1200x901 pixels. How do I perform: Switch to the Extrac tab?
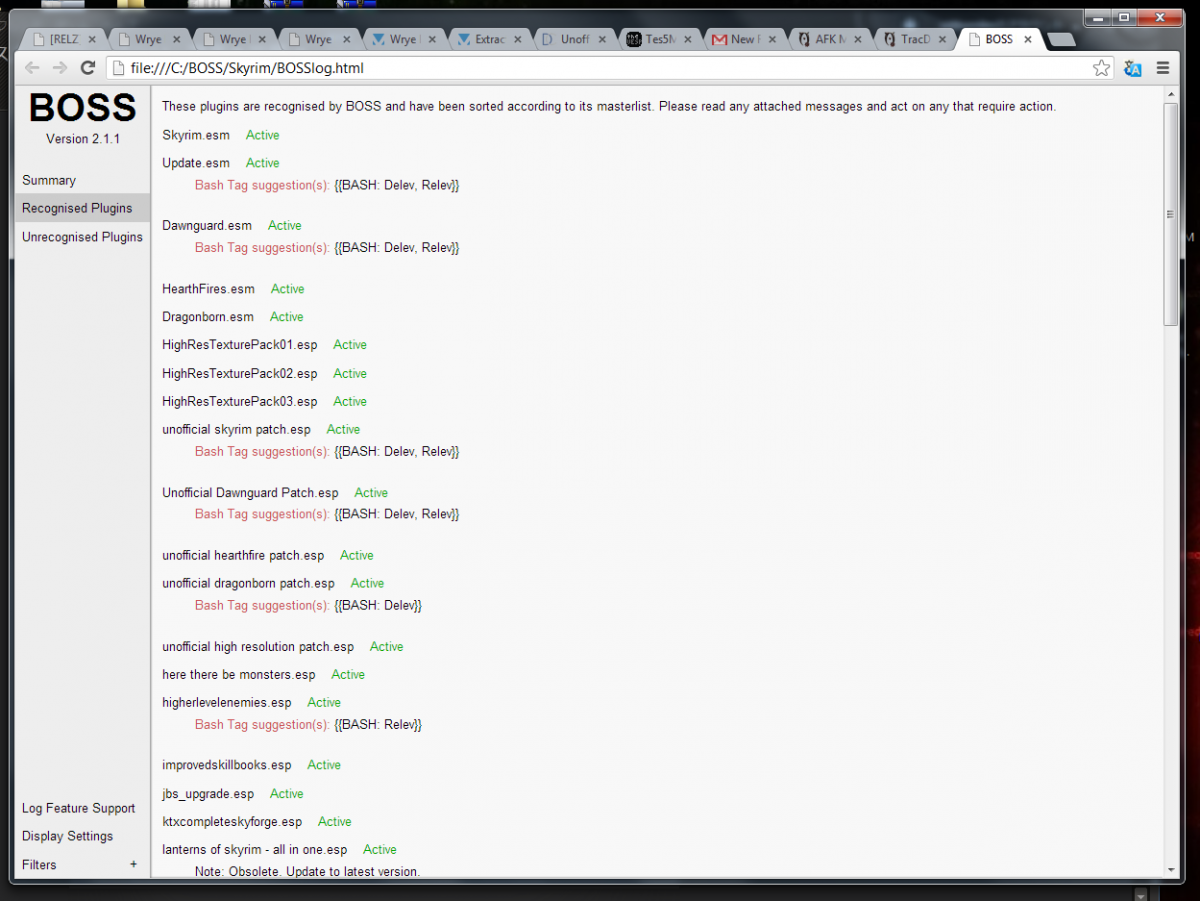click(x=491, y=40)
